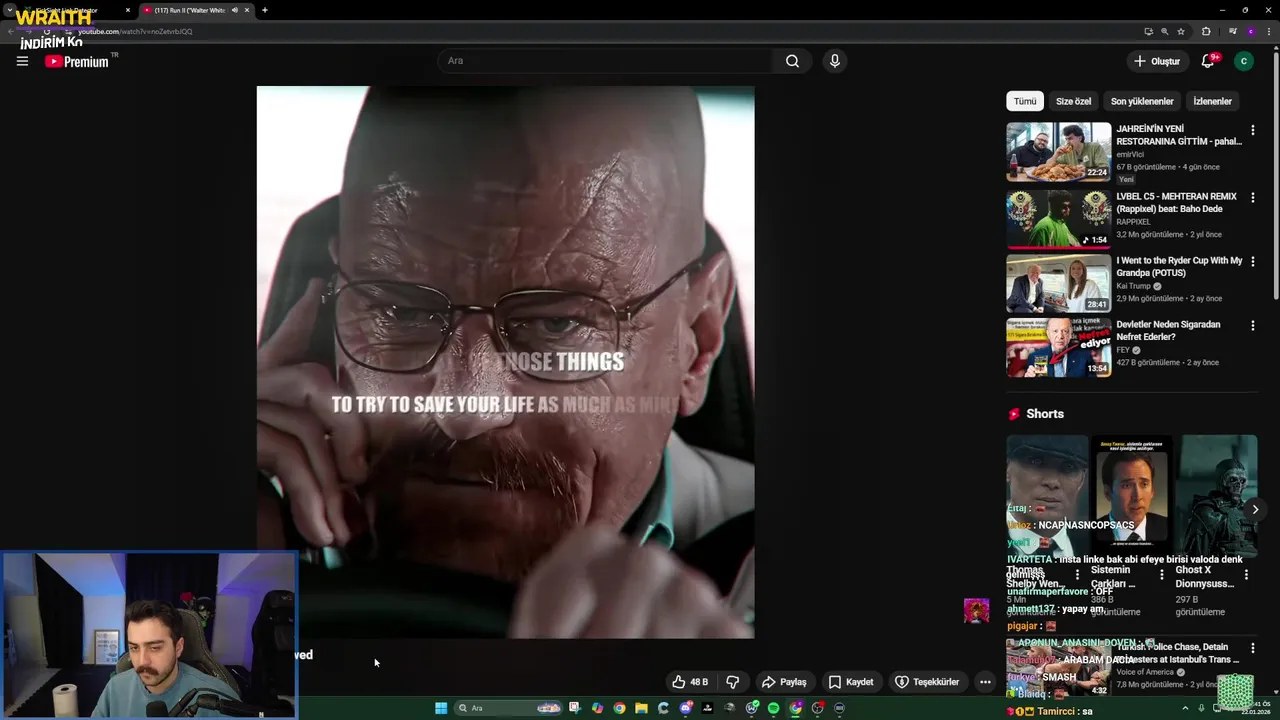Image resolution: width=1280 pixels, height=720 pixels.
Task: Save the video with Kaydet
Action: click(851, 682)
